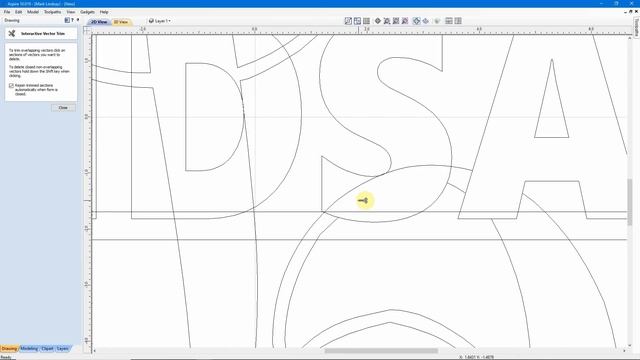Click the vertical scrollbar thumb
This screenshot has width=640, height=360.
[630, 202]
